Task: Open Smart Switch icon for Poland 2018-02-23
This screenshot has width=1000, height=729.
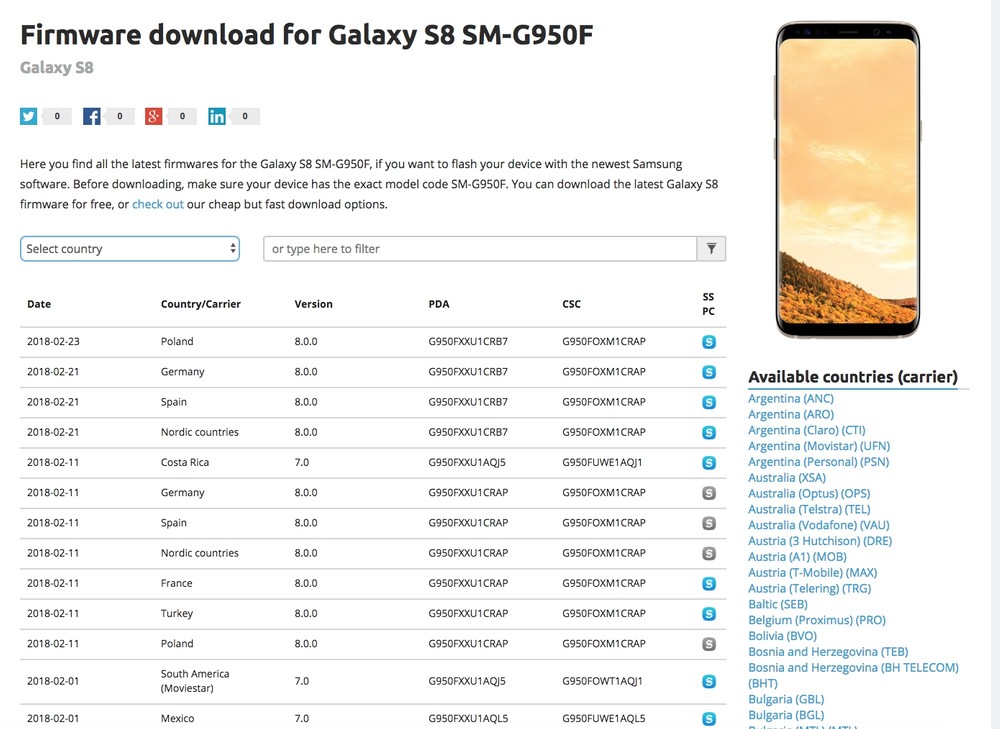Action: pos(709,342)
